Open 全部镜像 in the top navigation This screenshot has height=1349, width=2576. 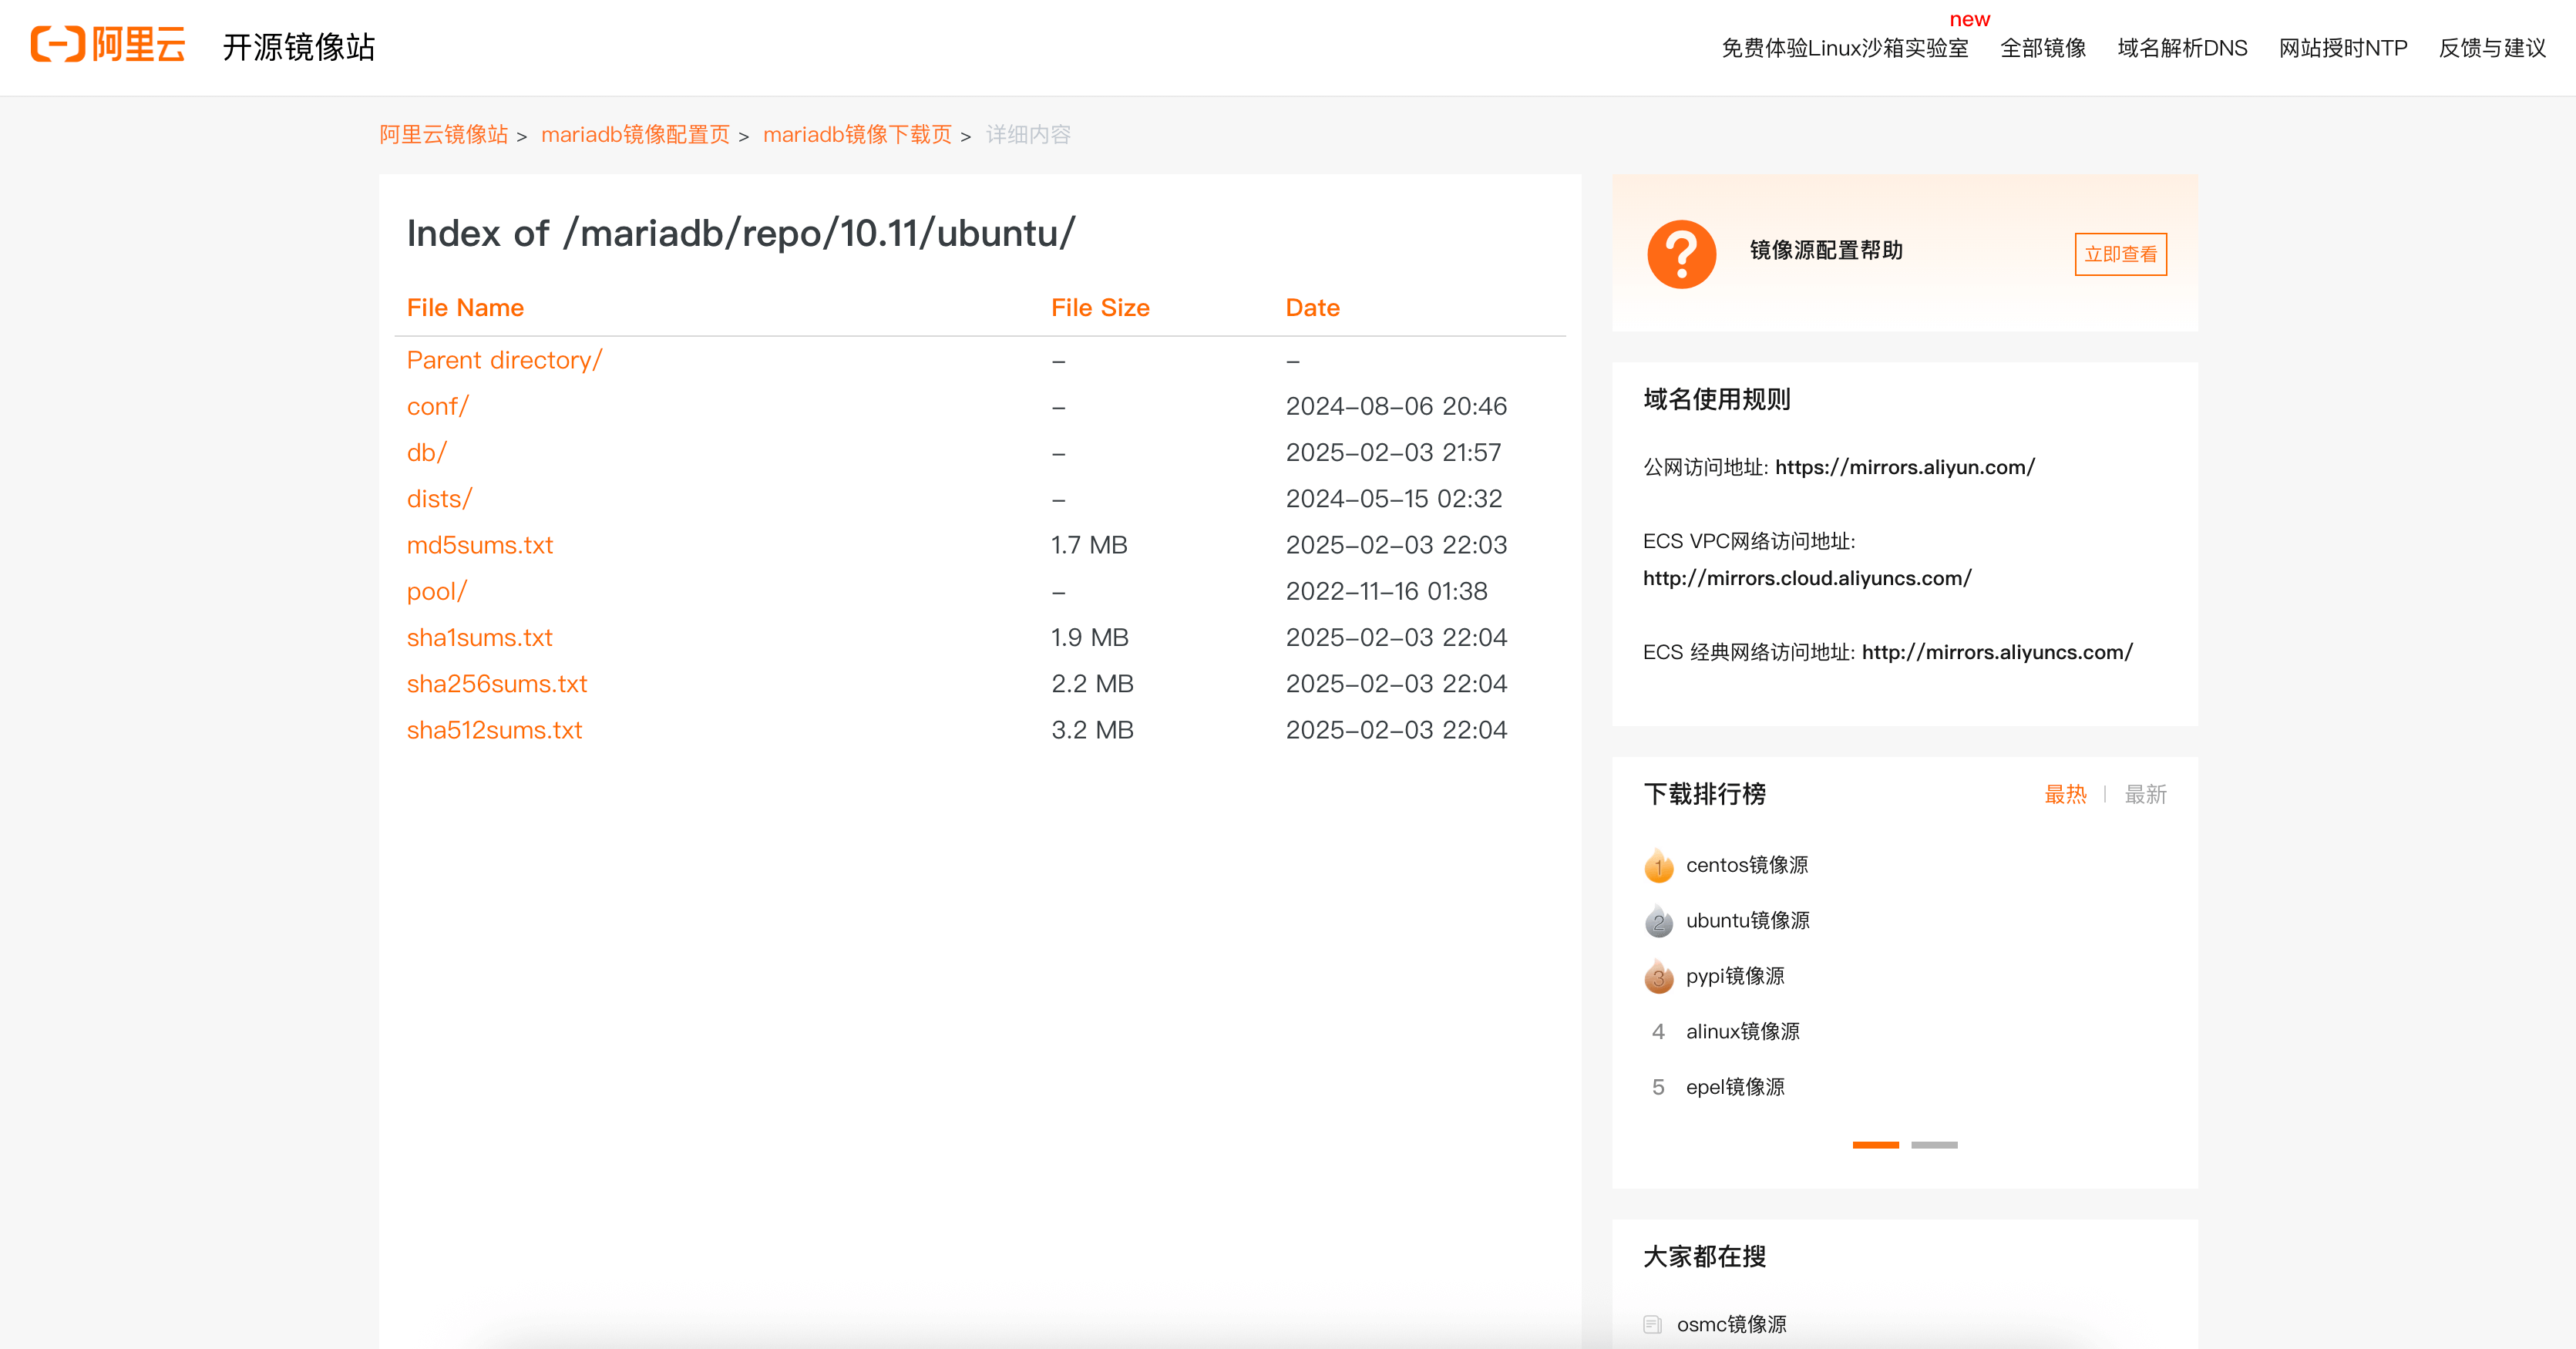2042,48
